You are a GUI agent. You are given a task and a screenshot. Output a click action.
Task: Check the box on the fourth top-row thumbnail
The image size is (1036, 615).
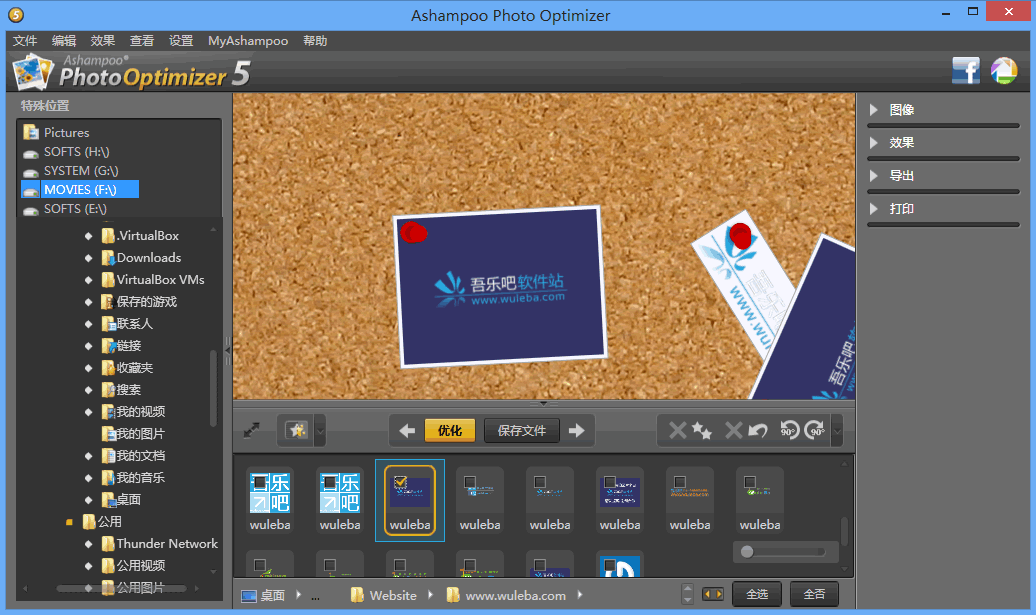coord(470,482)
